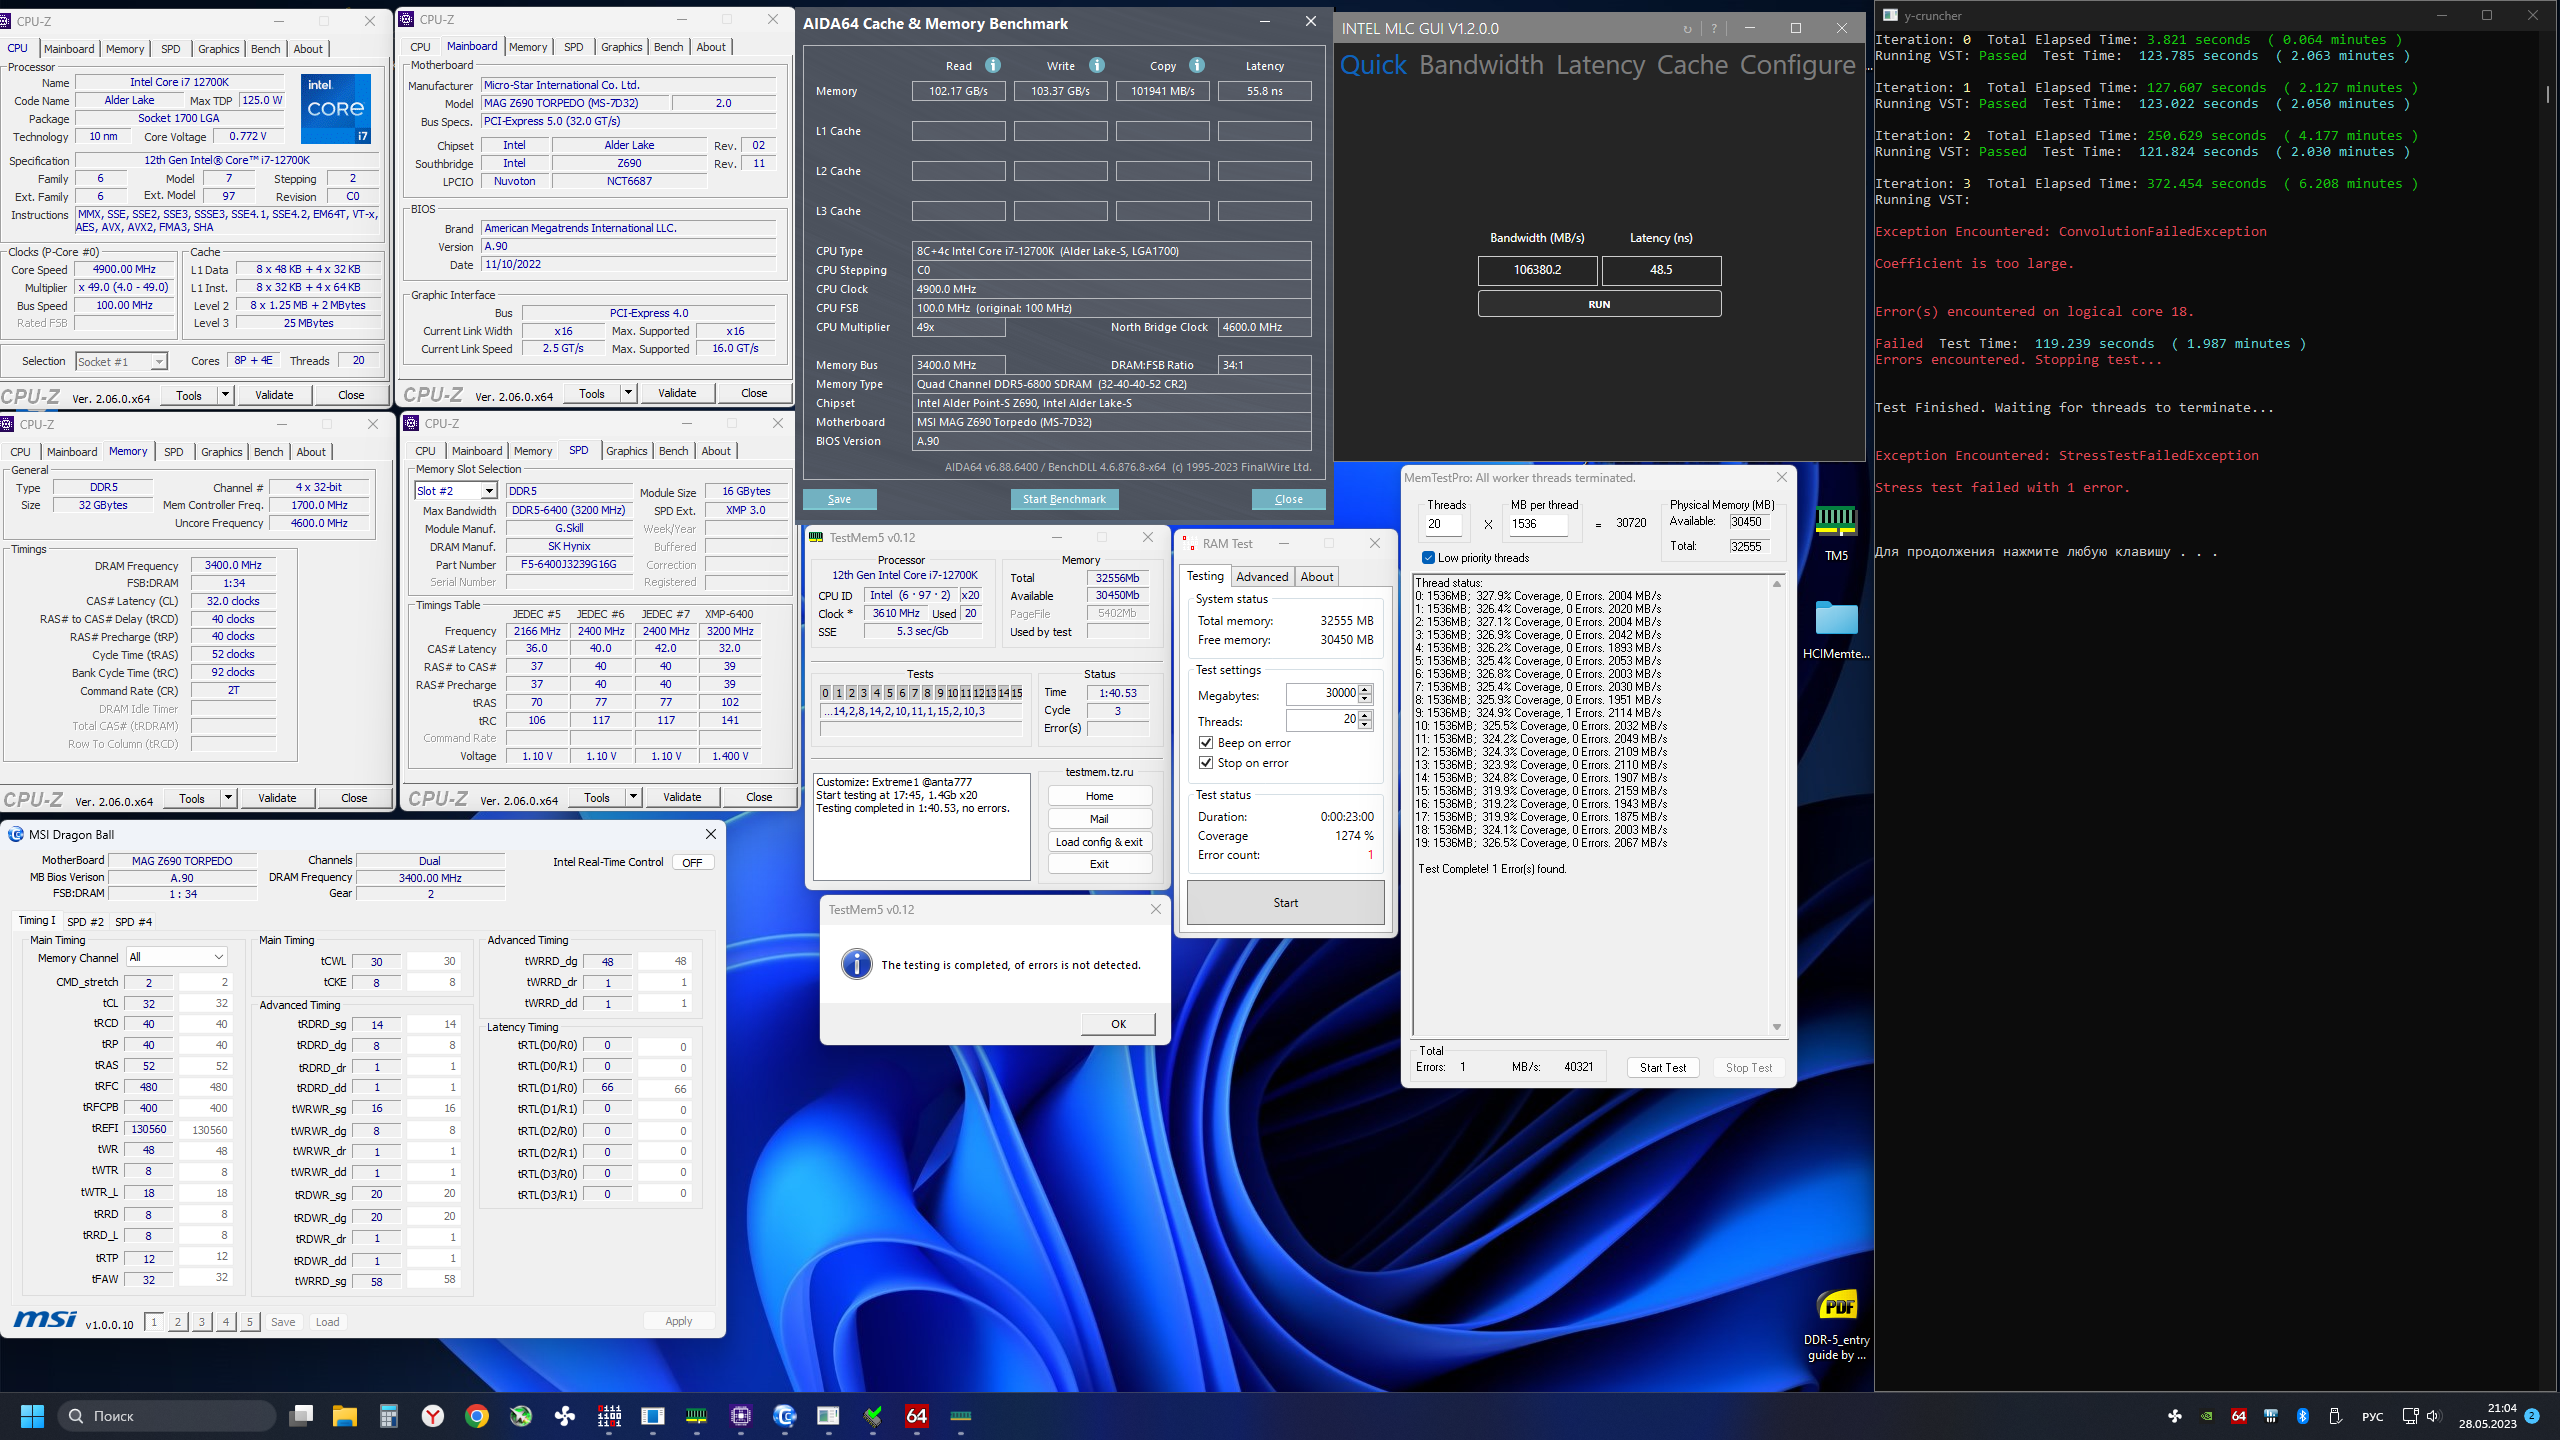Click the Copy info icon in AIDA64
Viewport: 2560px width, 1440px height.
click(1196, 65)
